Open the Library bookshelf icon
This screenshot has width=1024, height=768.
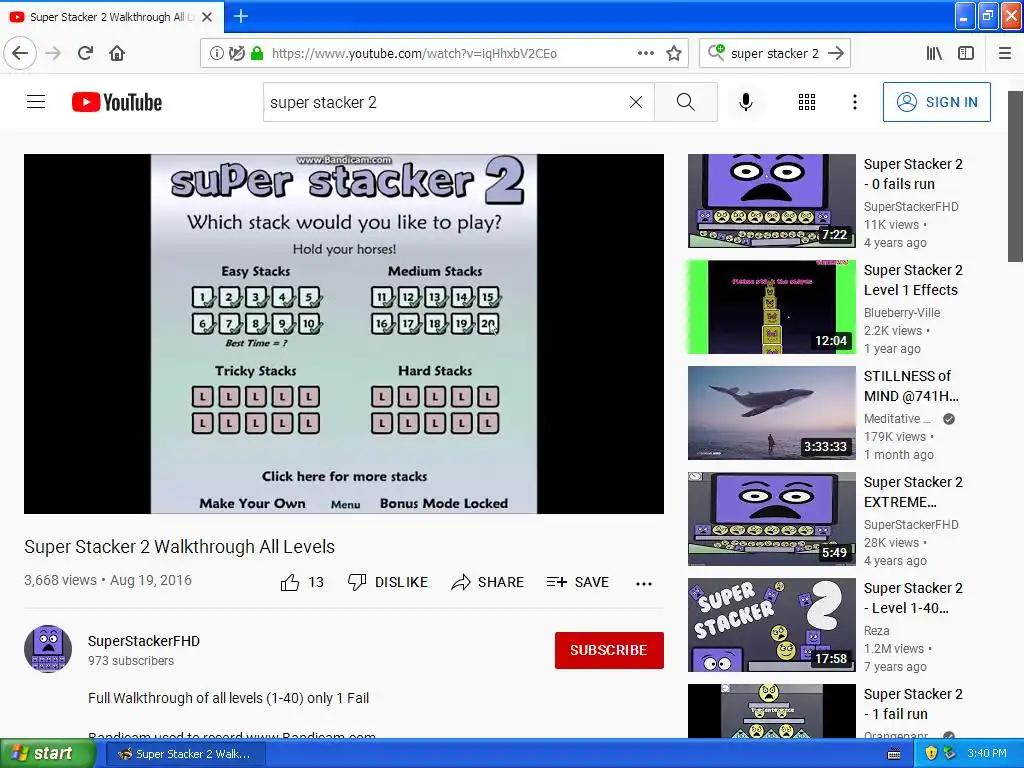(x=934, y=54)
